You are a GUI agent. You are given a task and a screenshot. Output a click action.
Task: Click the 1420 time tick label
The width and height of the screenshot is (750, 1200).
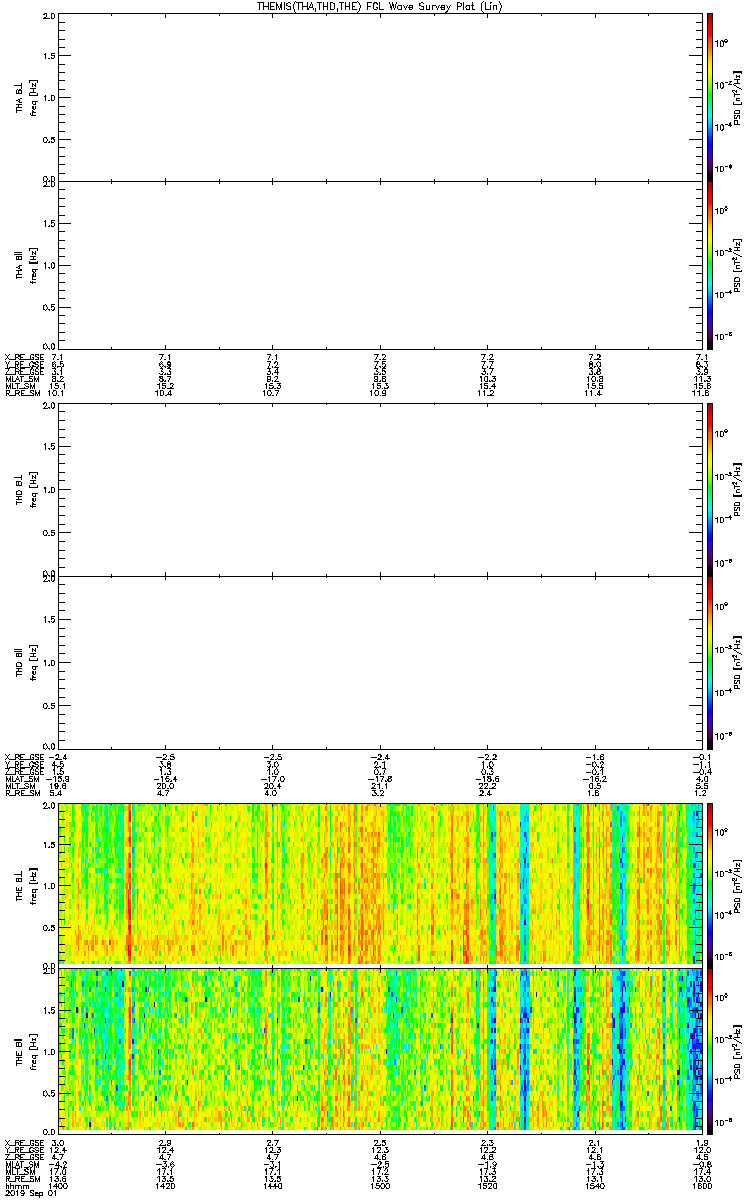(x=168, y=1185)
